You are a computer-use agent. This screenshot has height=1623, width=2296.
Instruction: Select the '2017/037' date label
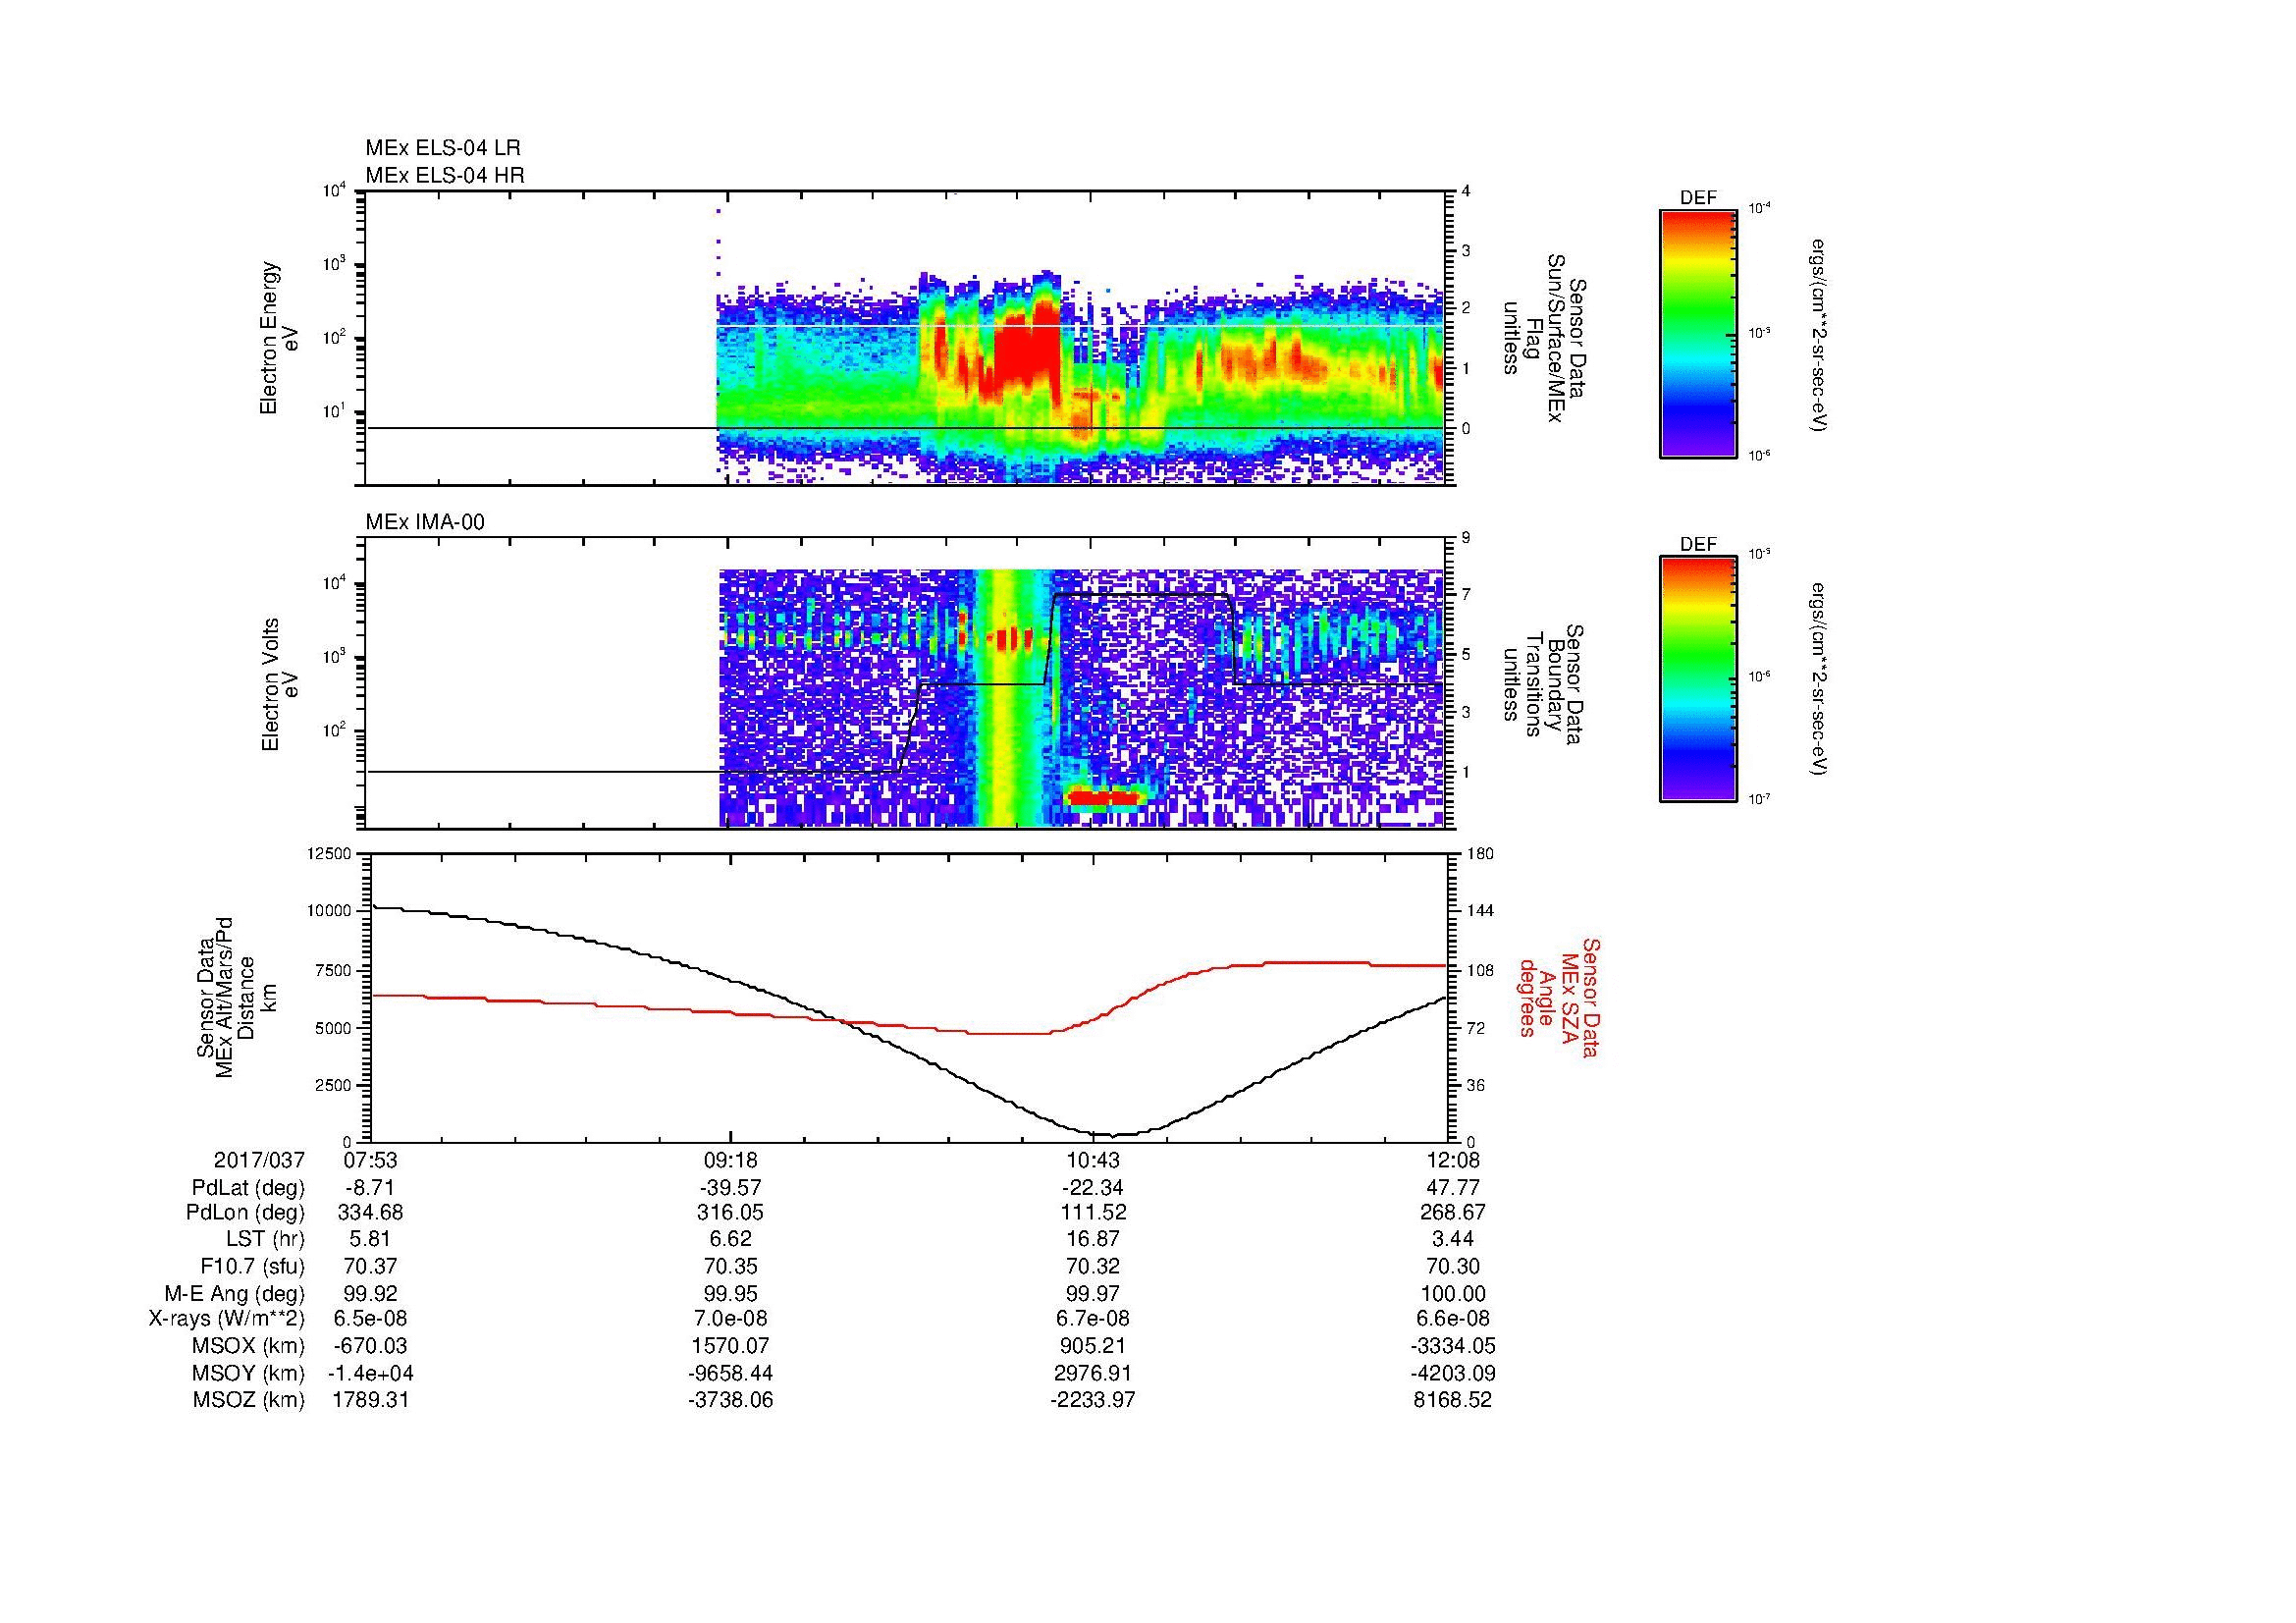[x=259, y=1160]
